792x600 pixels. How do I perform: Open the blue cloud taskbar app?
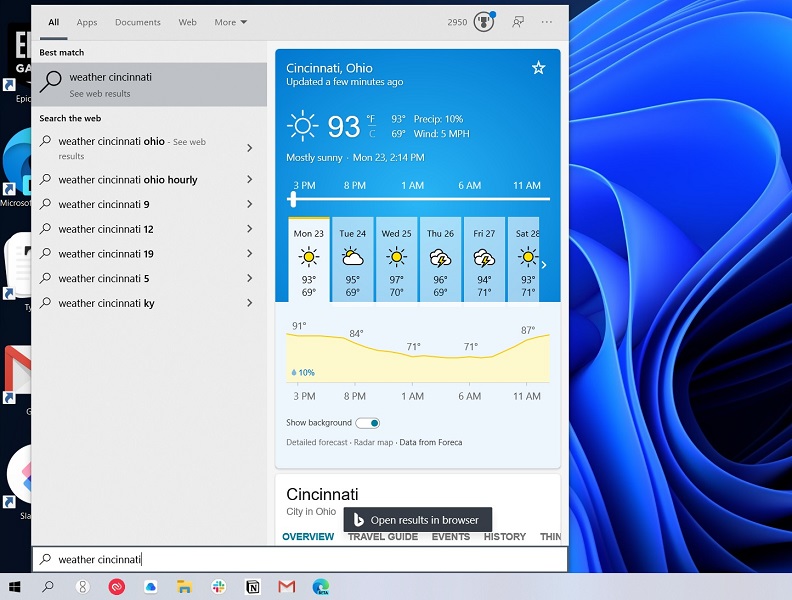[151, 586]
